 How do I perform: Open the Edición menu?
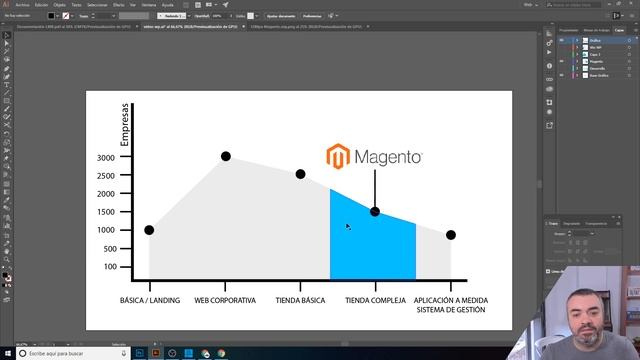41,5
